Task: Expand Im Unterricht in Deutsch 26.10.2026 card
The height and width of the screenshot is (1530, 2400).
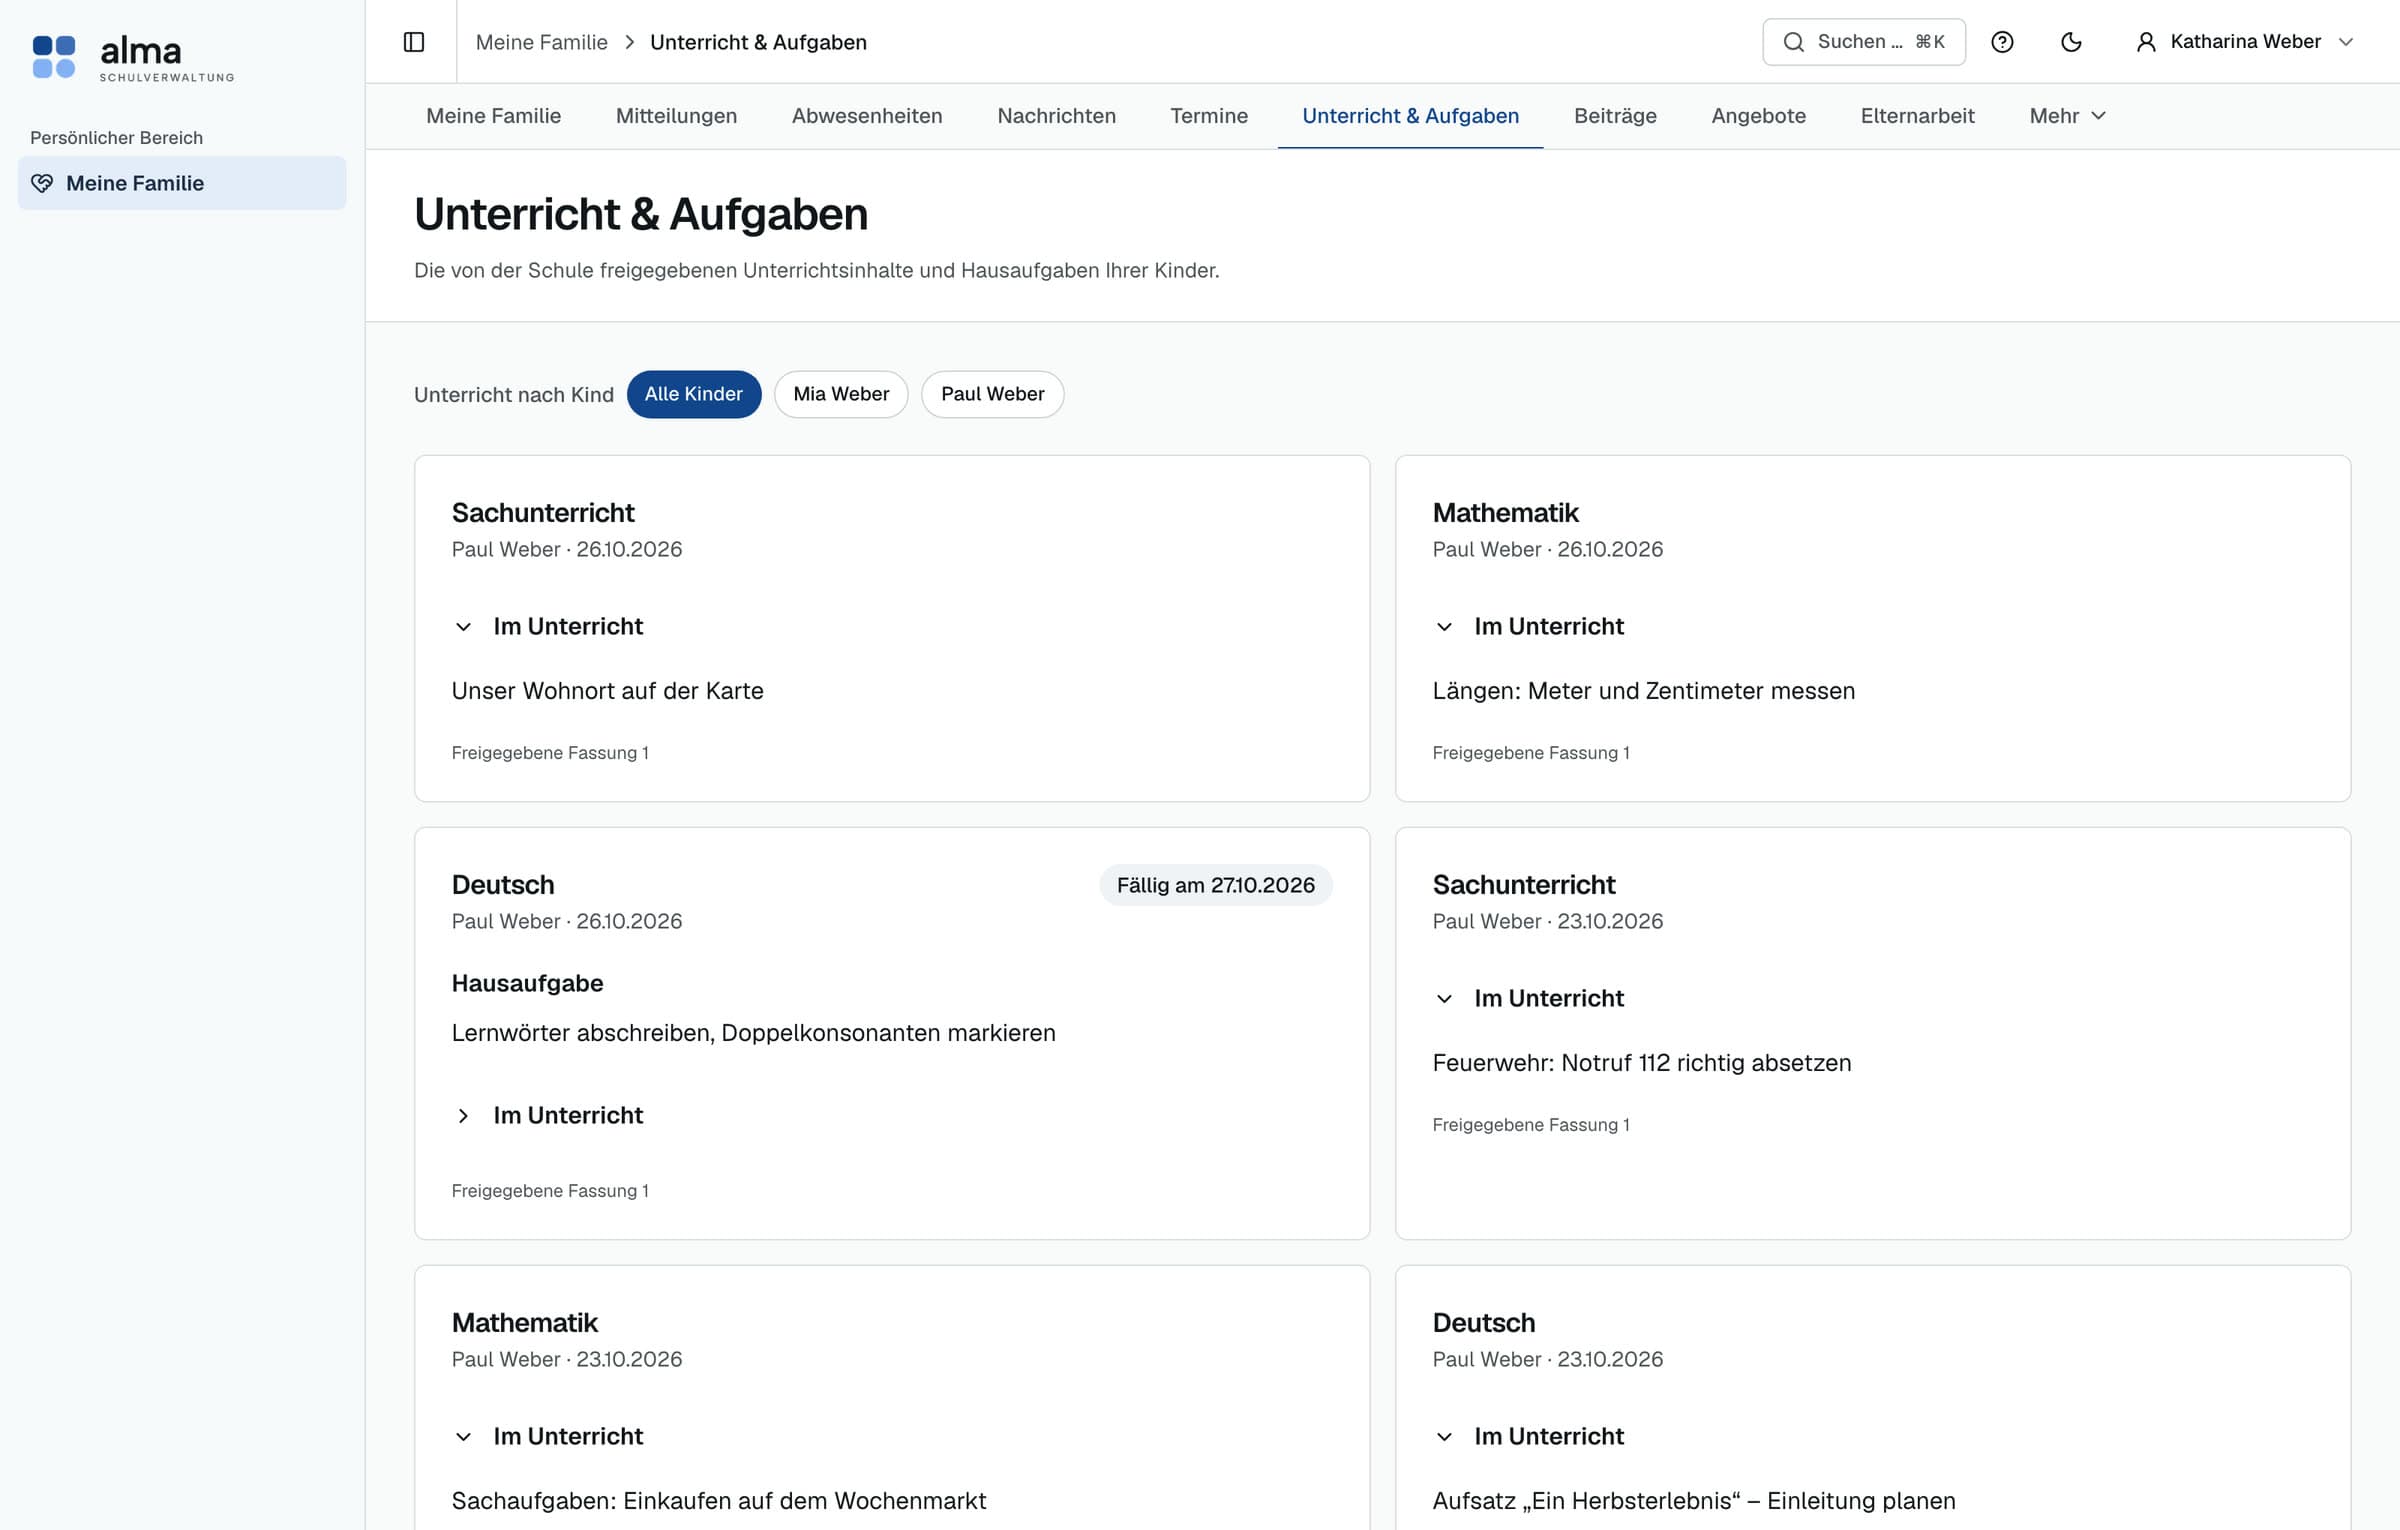Action: coord(547,1115)
